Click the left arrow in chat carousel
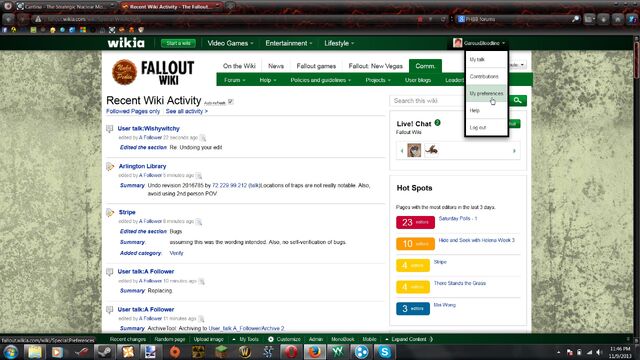 coord(402,151)
